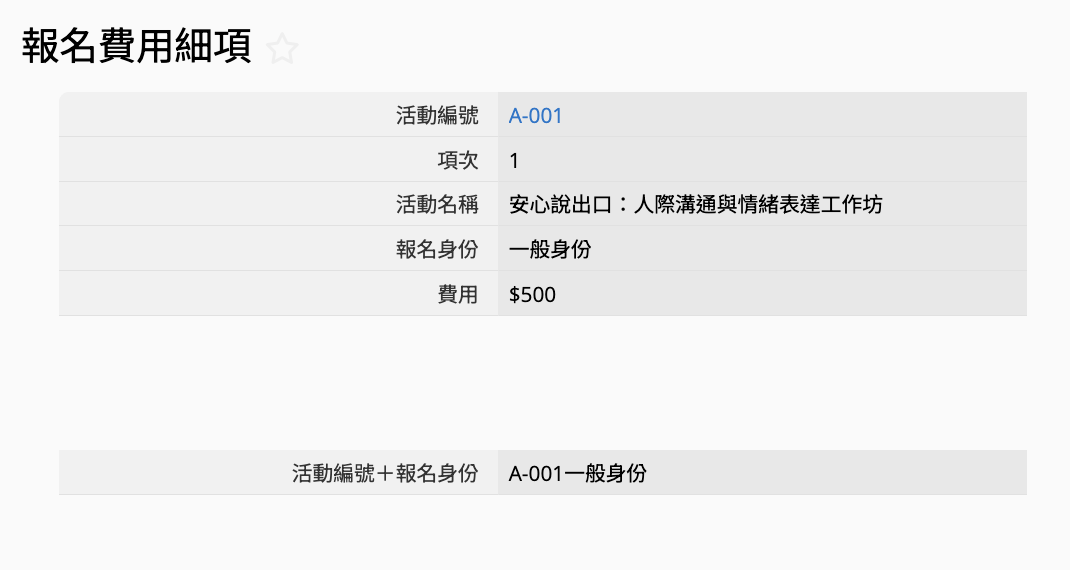
Task: Star this record as a favorite
Action: [283, 49]
